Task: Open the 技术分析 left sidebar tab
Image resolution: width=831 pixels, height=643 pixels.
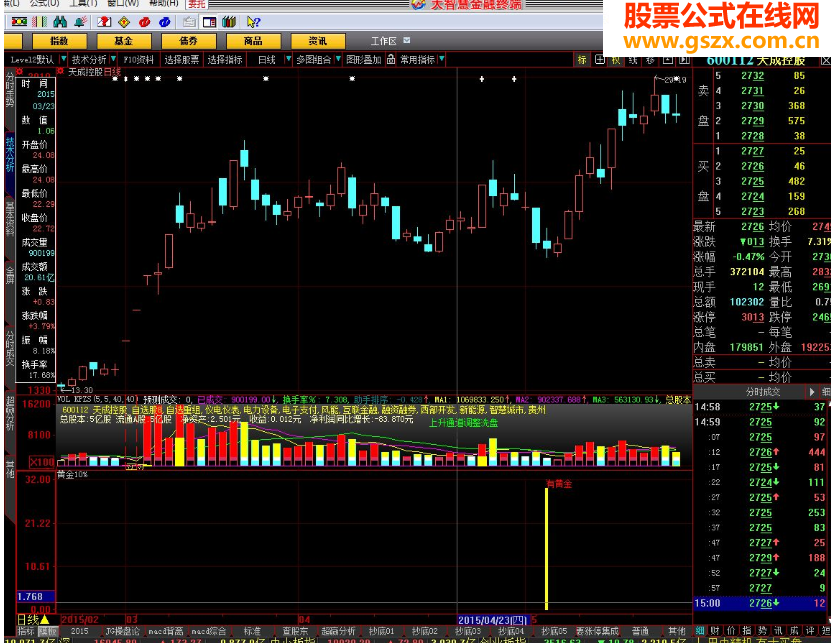Action: tap(10, 154)
